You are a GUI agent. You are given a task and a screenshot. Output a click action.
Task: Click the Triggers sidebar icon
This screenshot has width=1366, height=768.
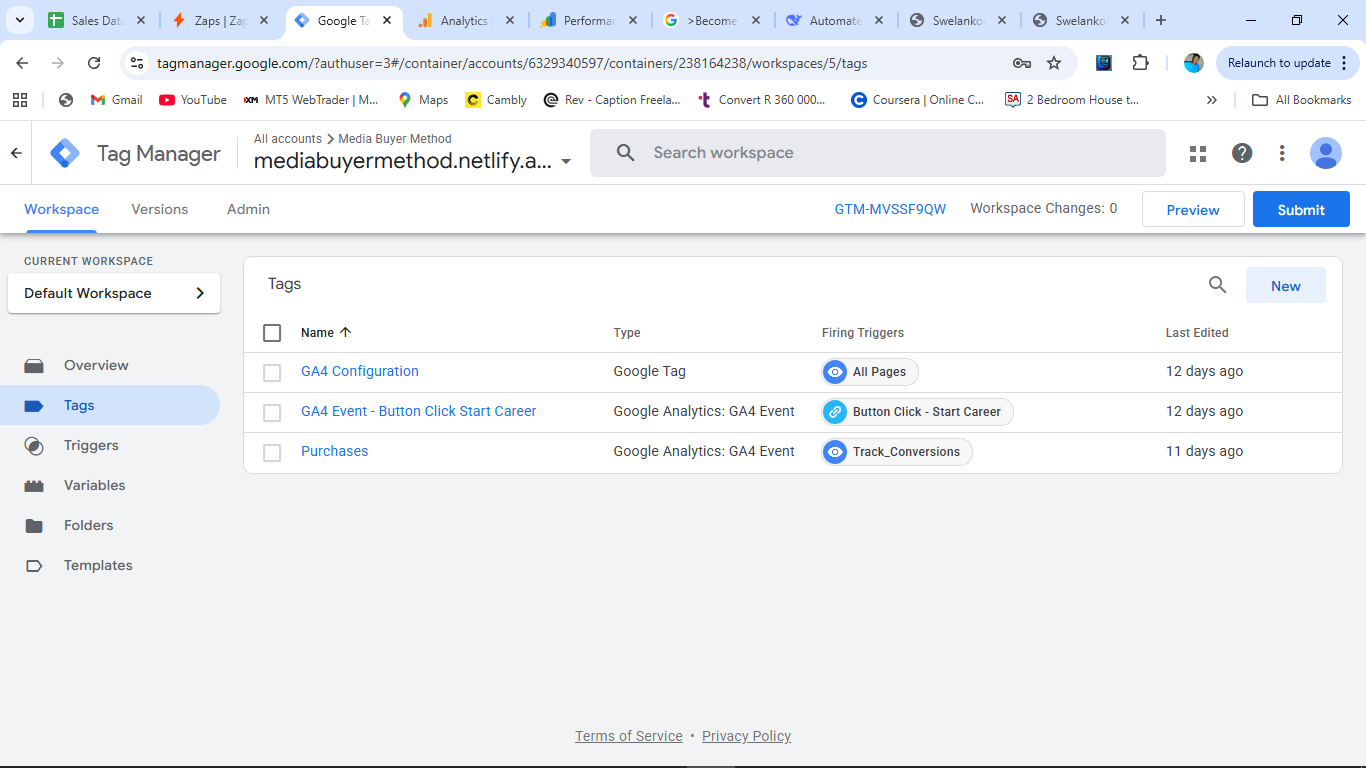click(x=34, y=446)
